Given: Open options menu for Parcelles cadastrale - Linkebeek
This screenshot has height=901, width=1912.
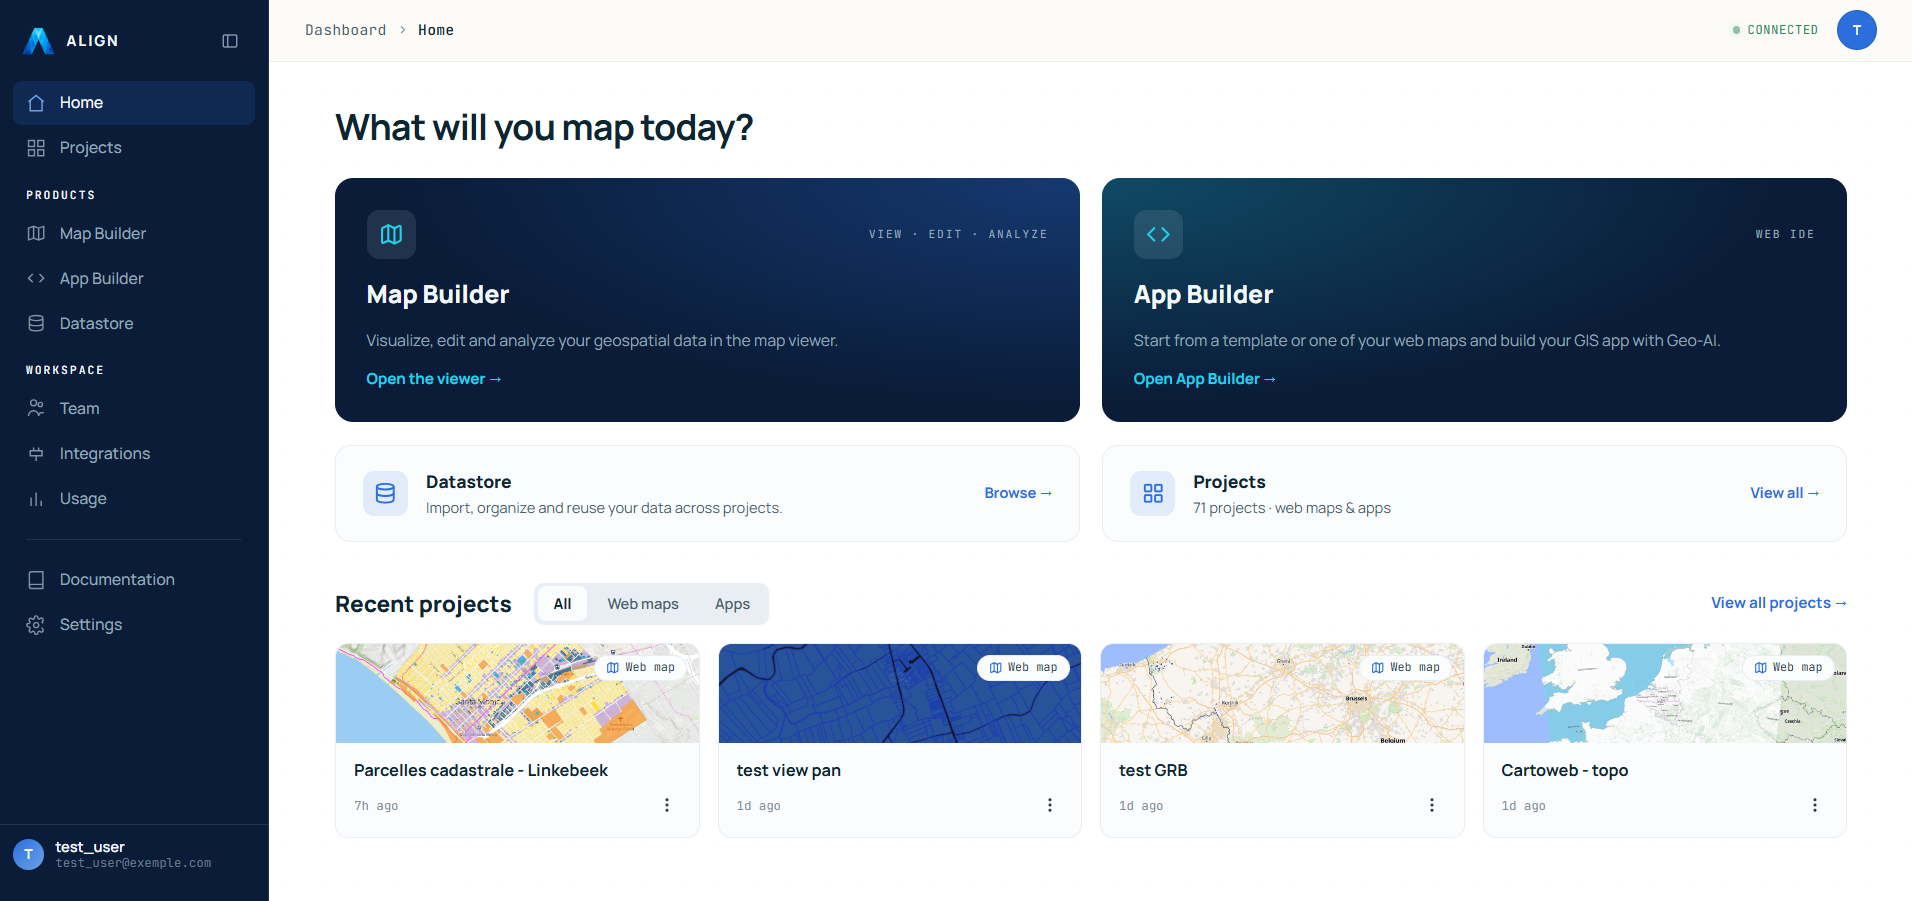Looking at the screenshot, I should [x=667, y=805].
